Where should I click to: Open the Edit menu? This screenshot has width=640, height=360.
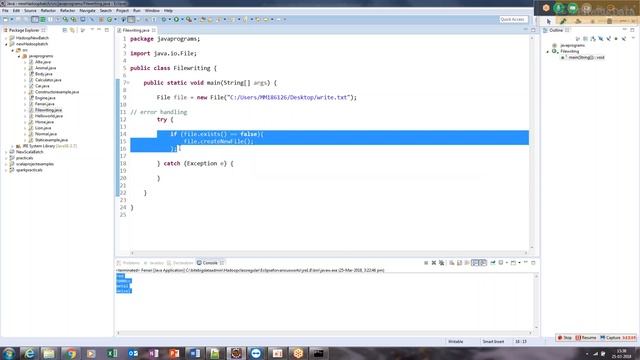[x=16, y=11]
